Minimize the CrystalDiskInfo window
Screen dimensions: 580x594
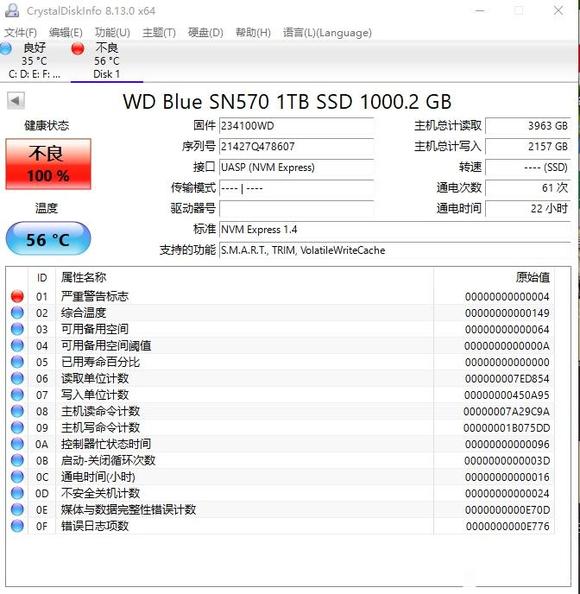pos(480,11)
